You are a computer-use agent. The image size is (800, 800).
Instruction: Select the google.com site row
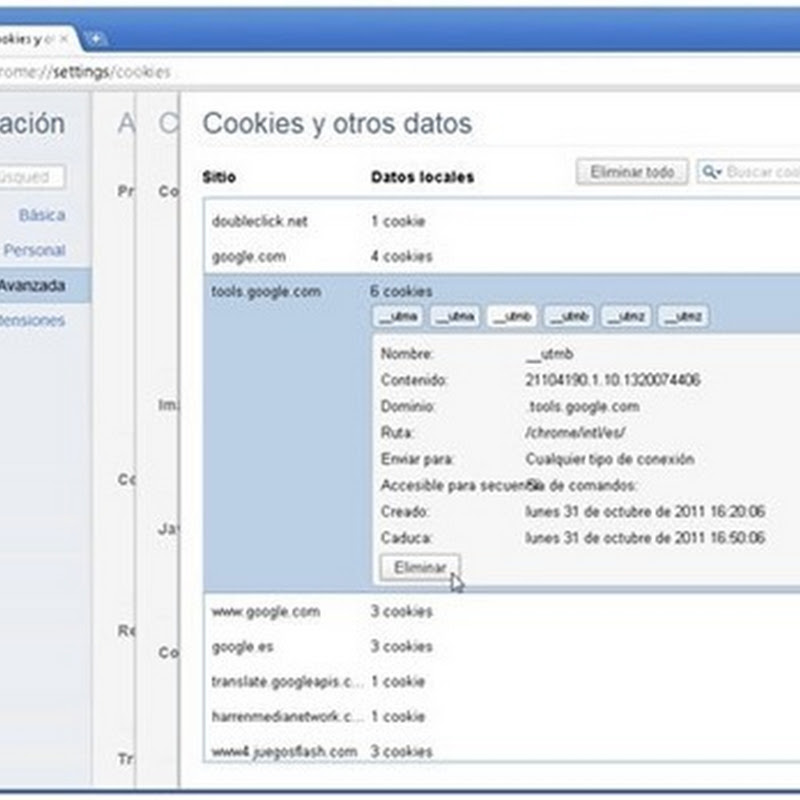coord(502,256)
